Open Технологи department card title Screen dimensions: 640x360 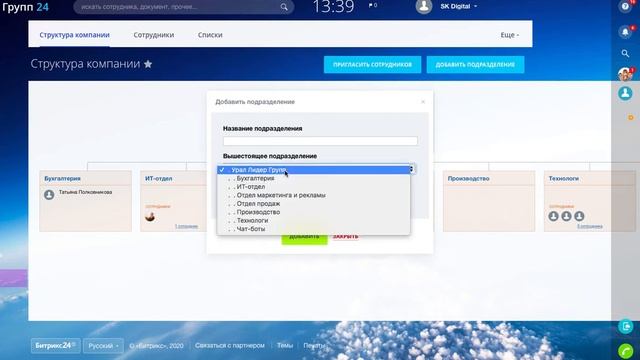tap(563, 179)
